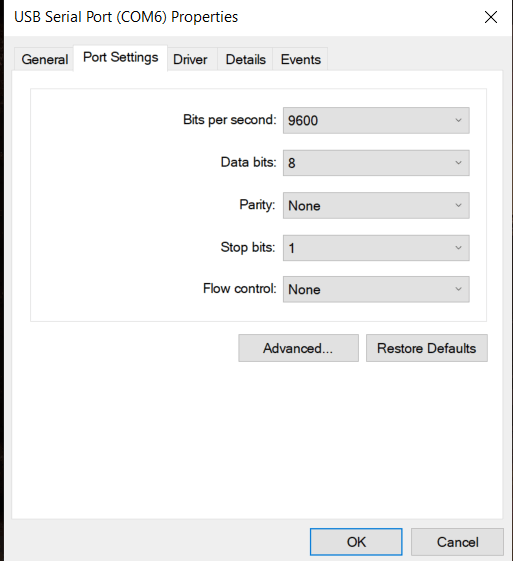Screen dimensions: 513x561
Task: Select the Port Settings tab
Action: (121, 58)
